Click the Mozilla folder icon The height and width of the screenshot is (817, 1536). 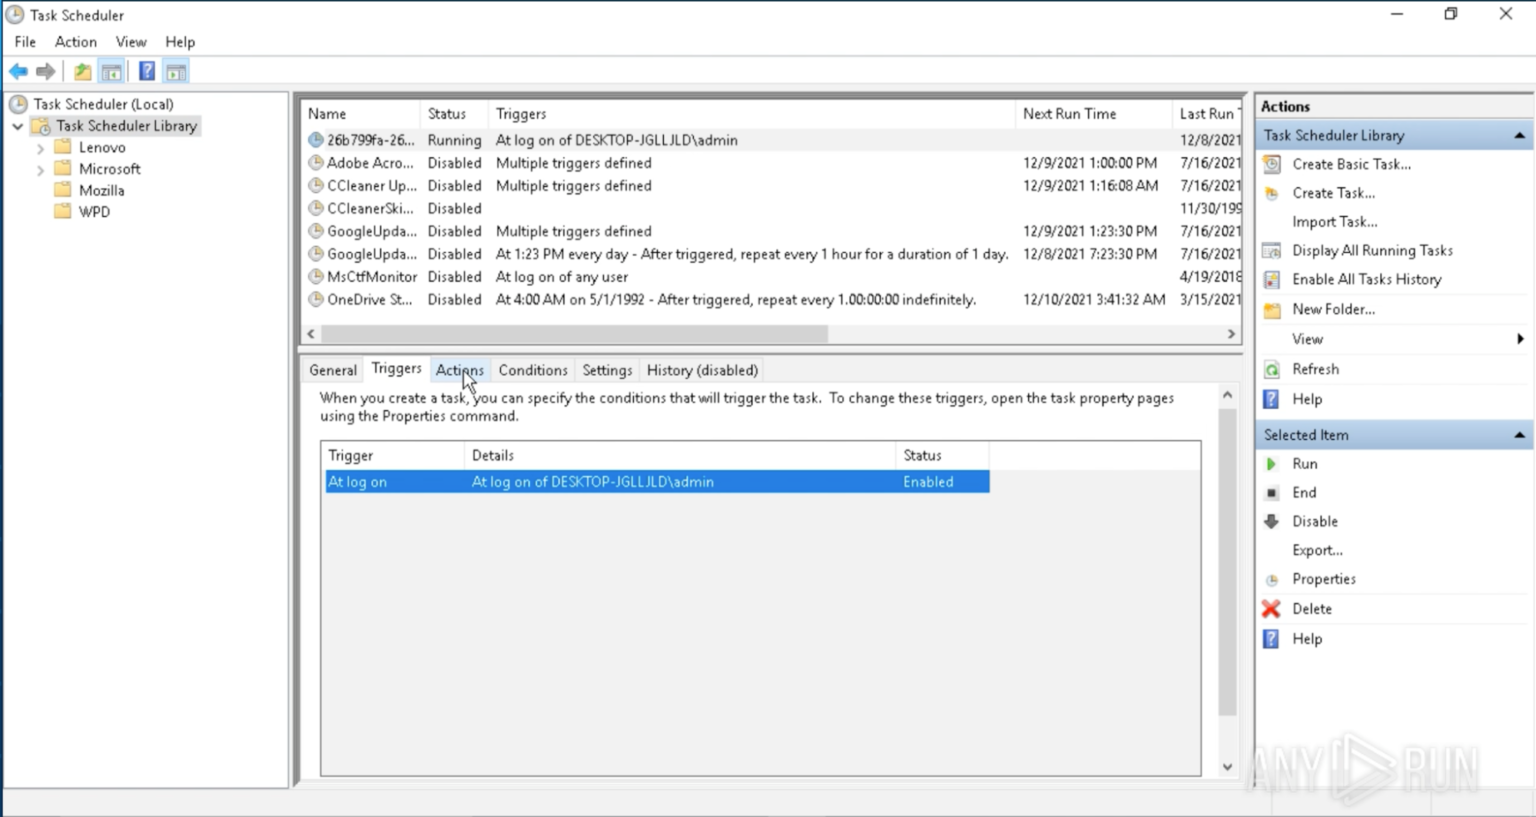pyautogui.click(x=63, y=190)
